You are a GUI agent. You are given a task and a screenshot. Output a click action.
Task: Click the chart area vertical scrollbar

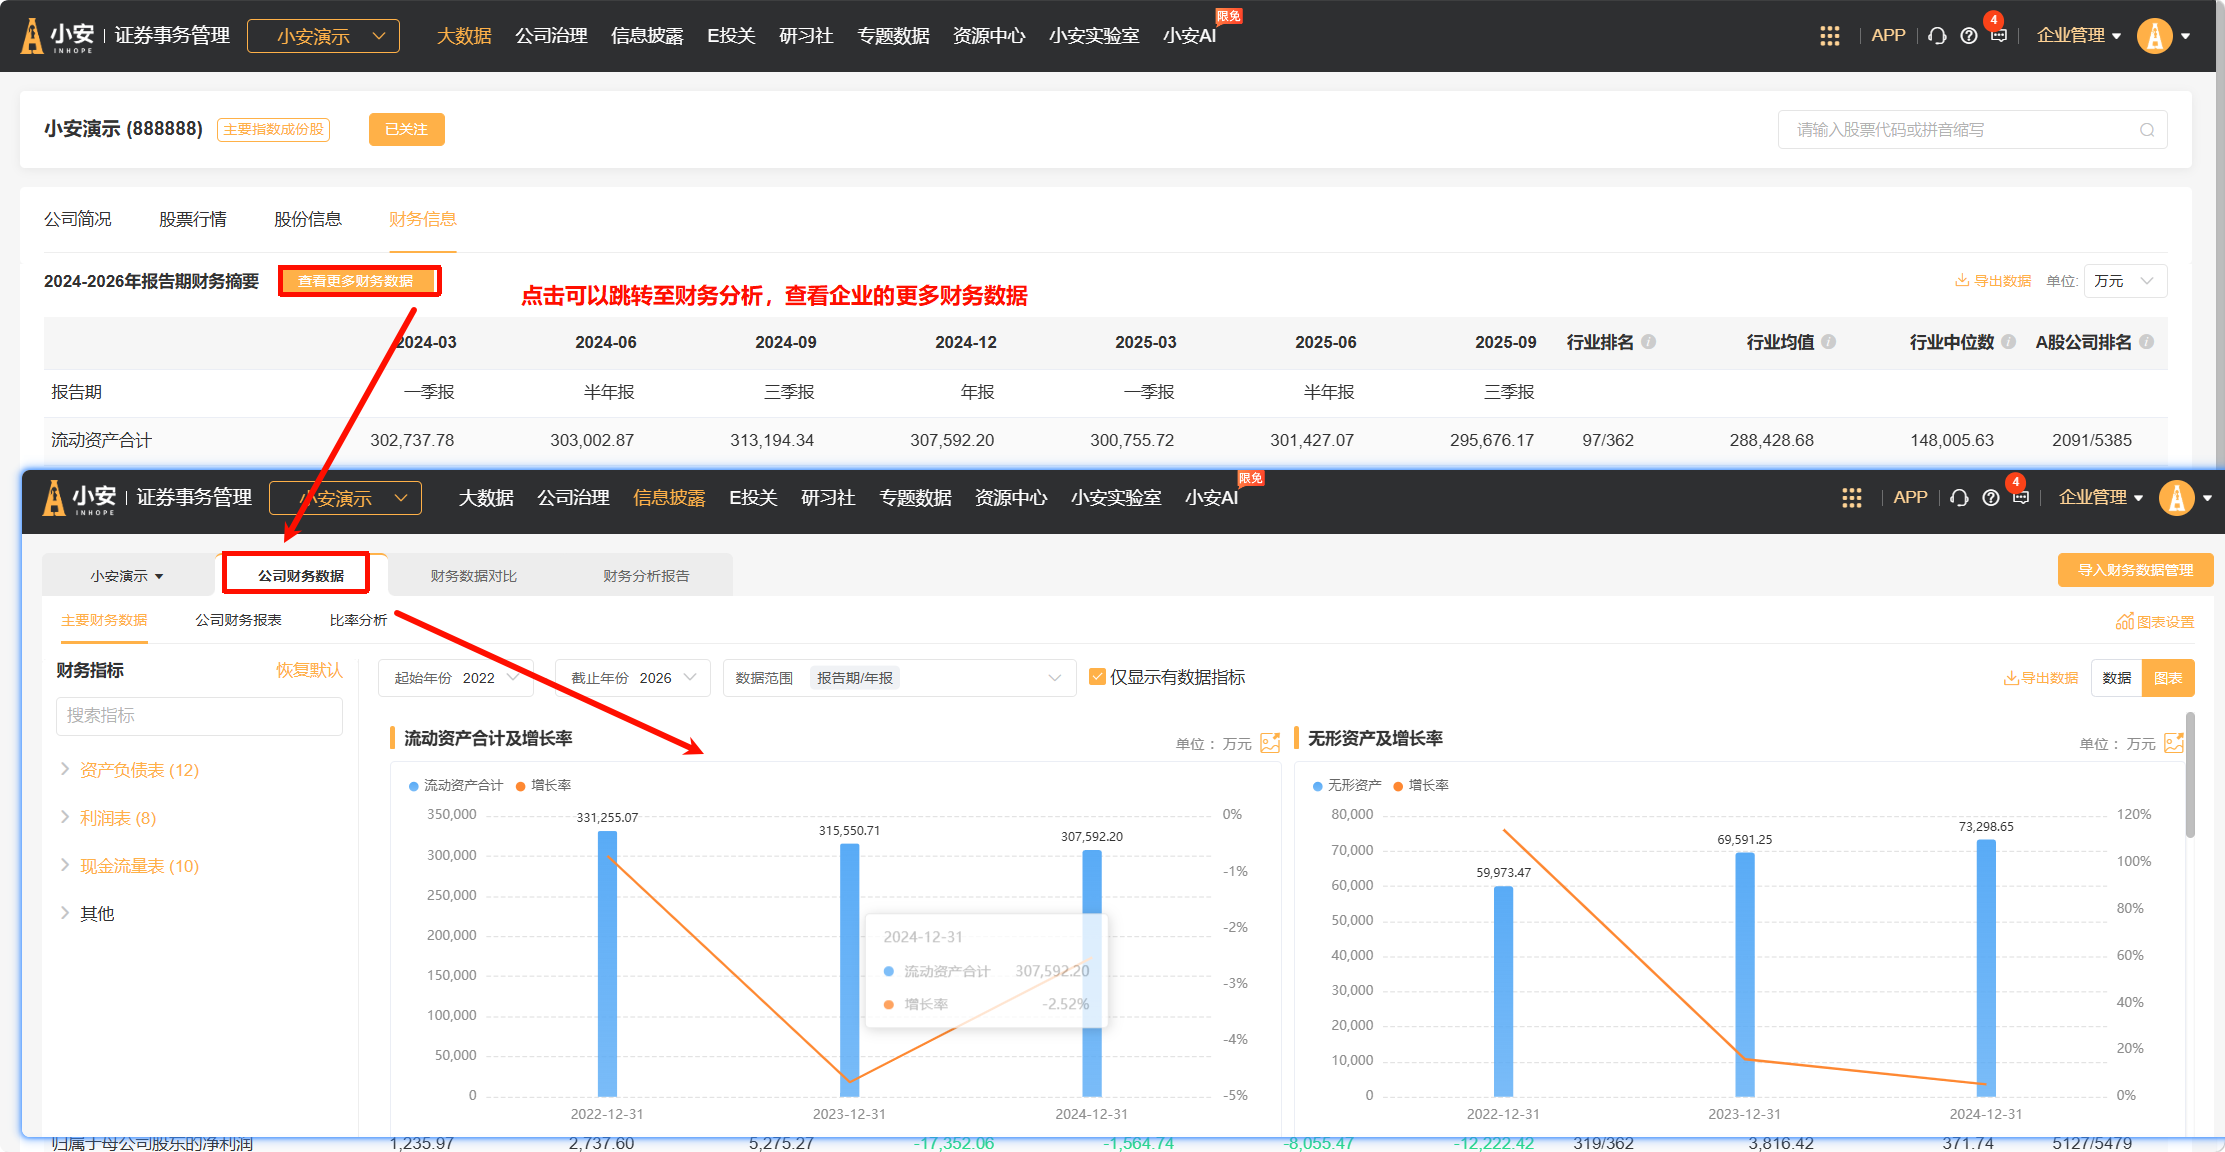tap(2190, 775)
